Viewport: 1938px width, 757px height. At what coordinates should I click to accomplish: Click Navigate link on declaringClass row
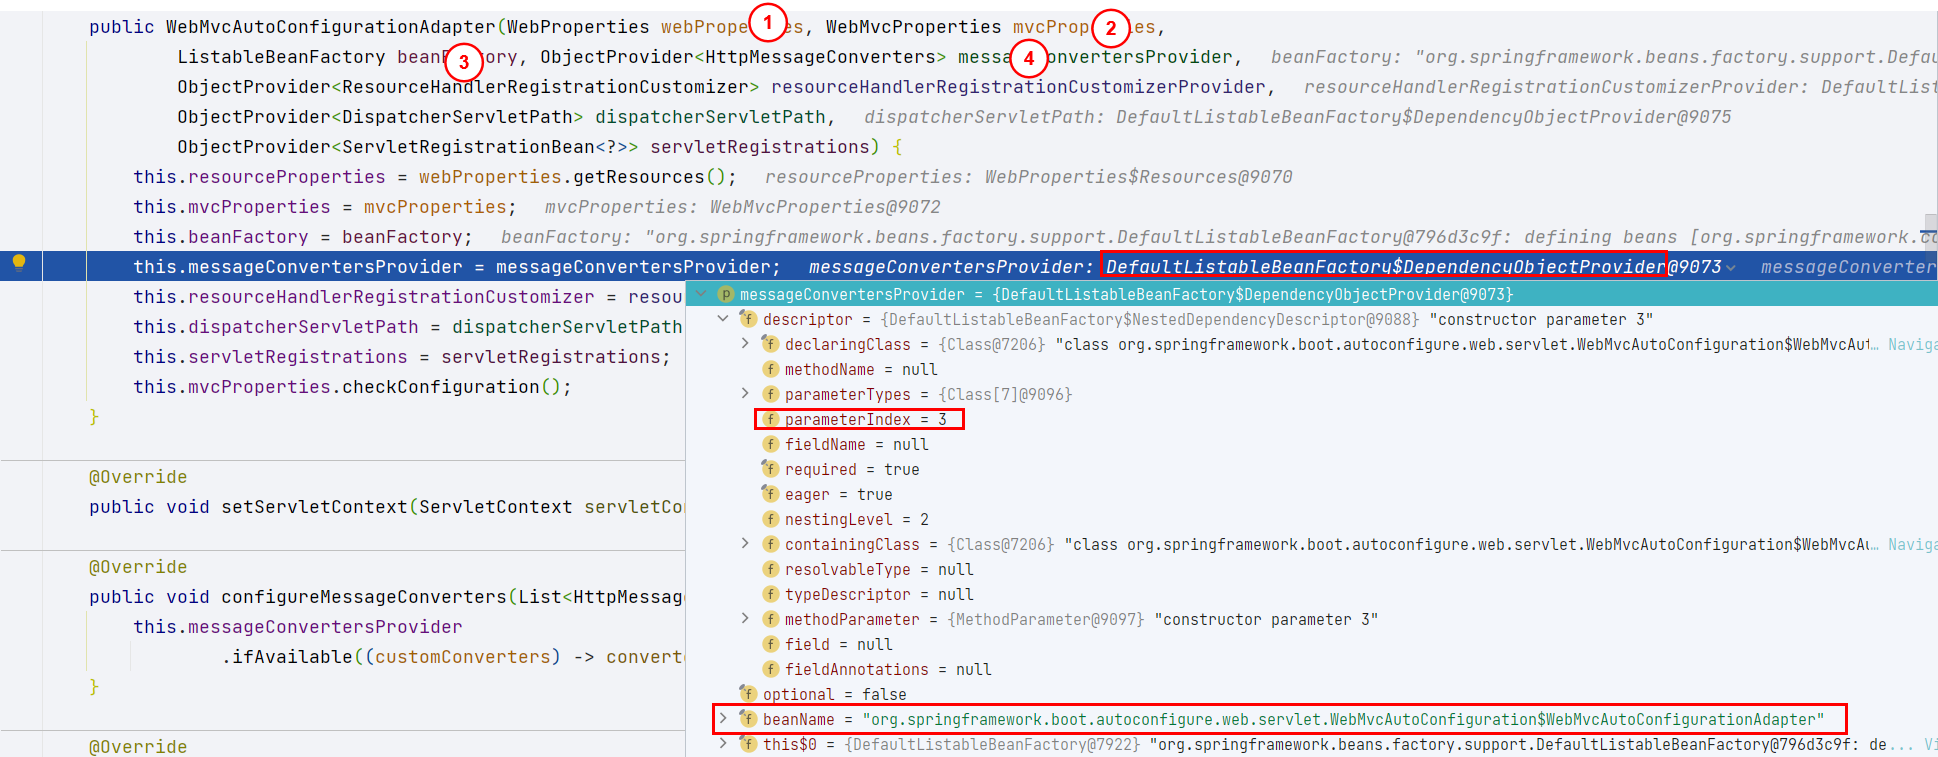click(1912, 344)
